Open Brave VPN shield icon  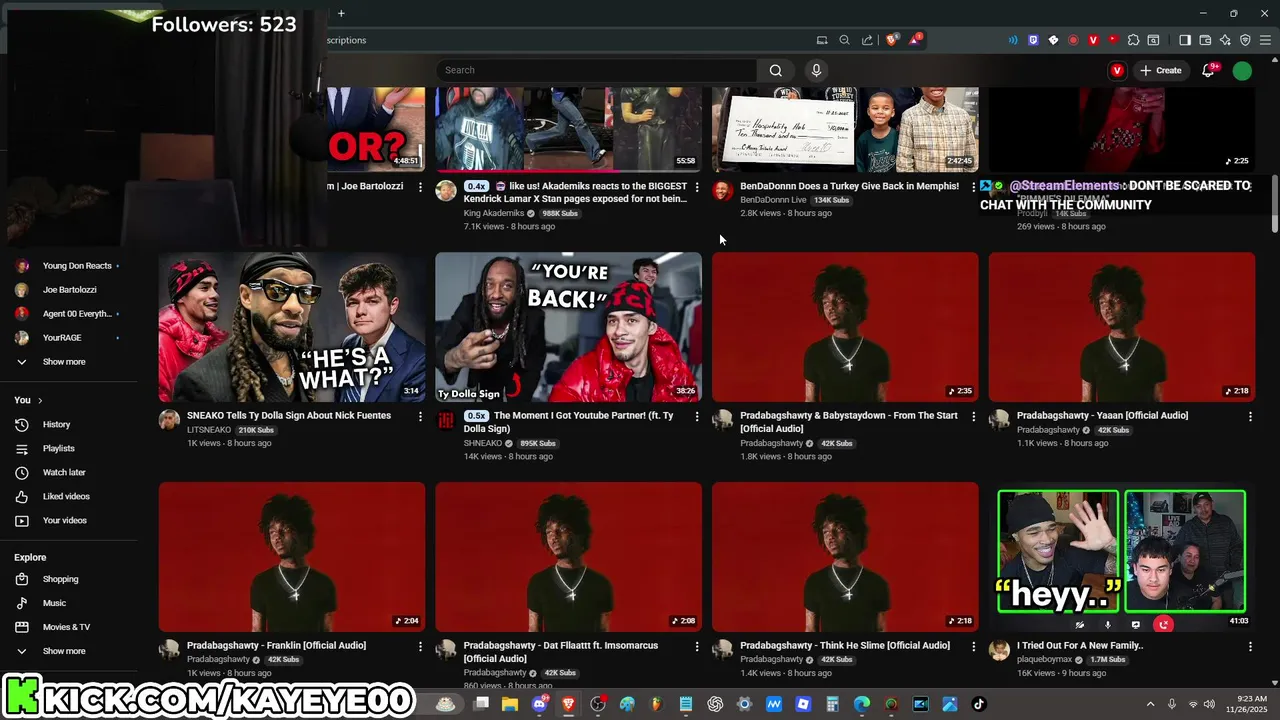click(1245, 40)
